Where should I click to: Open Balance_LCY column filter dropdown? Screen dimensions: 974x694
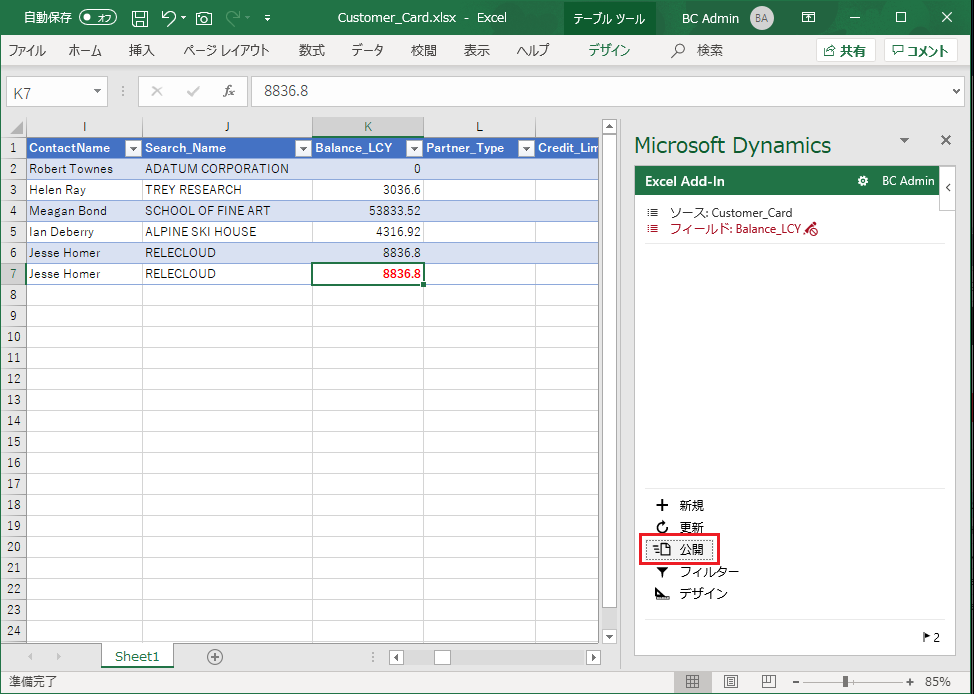pyautogui.click(x=414, y=148)
